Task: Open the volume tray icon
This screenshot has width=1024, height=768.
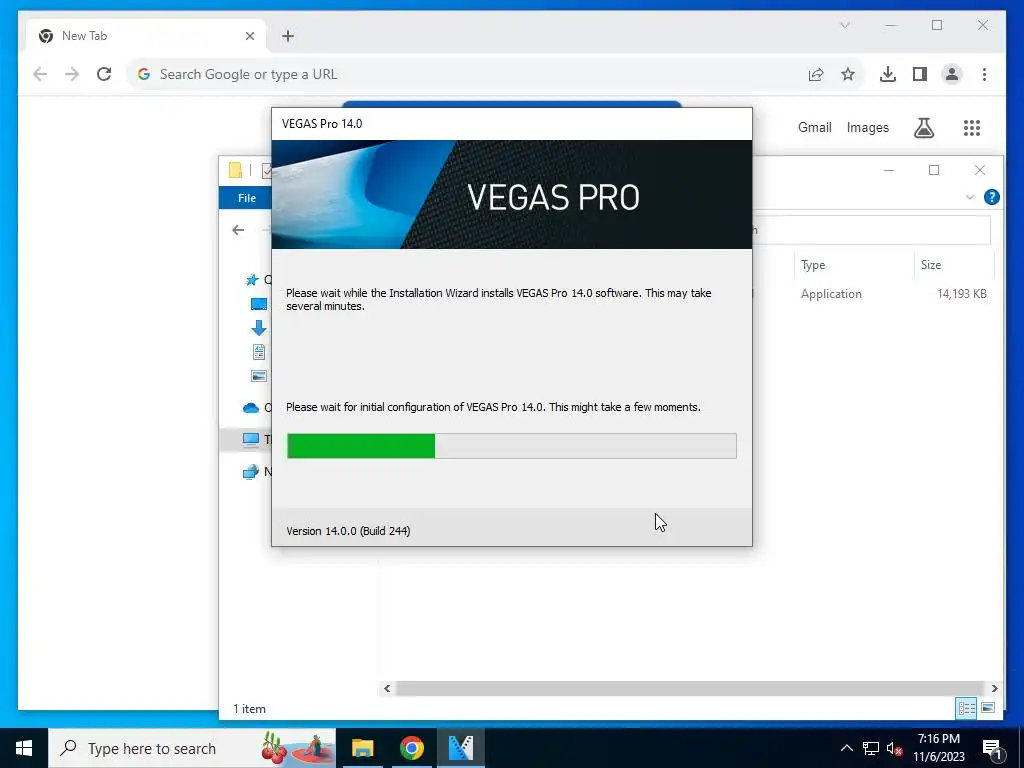Action: coord(895,748)
